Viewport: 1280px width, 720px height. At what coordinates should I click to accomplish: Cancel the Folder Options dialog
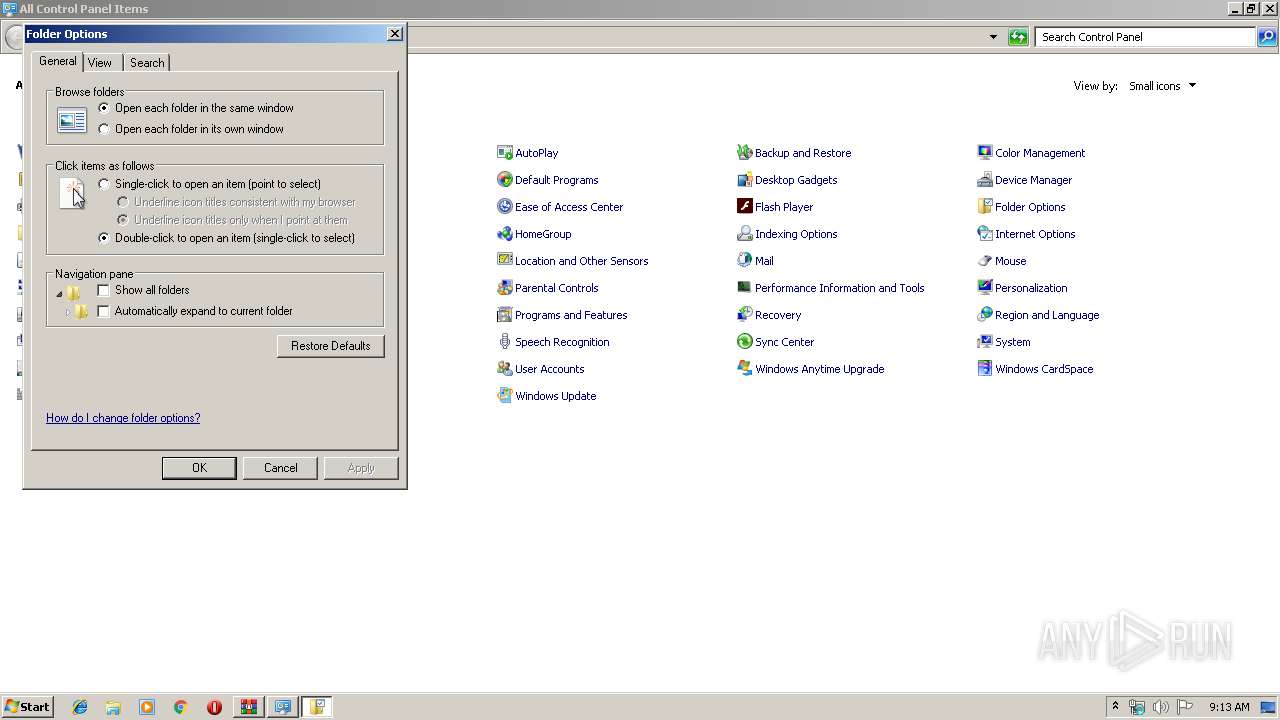coord(280,468)
